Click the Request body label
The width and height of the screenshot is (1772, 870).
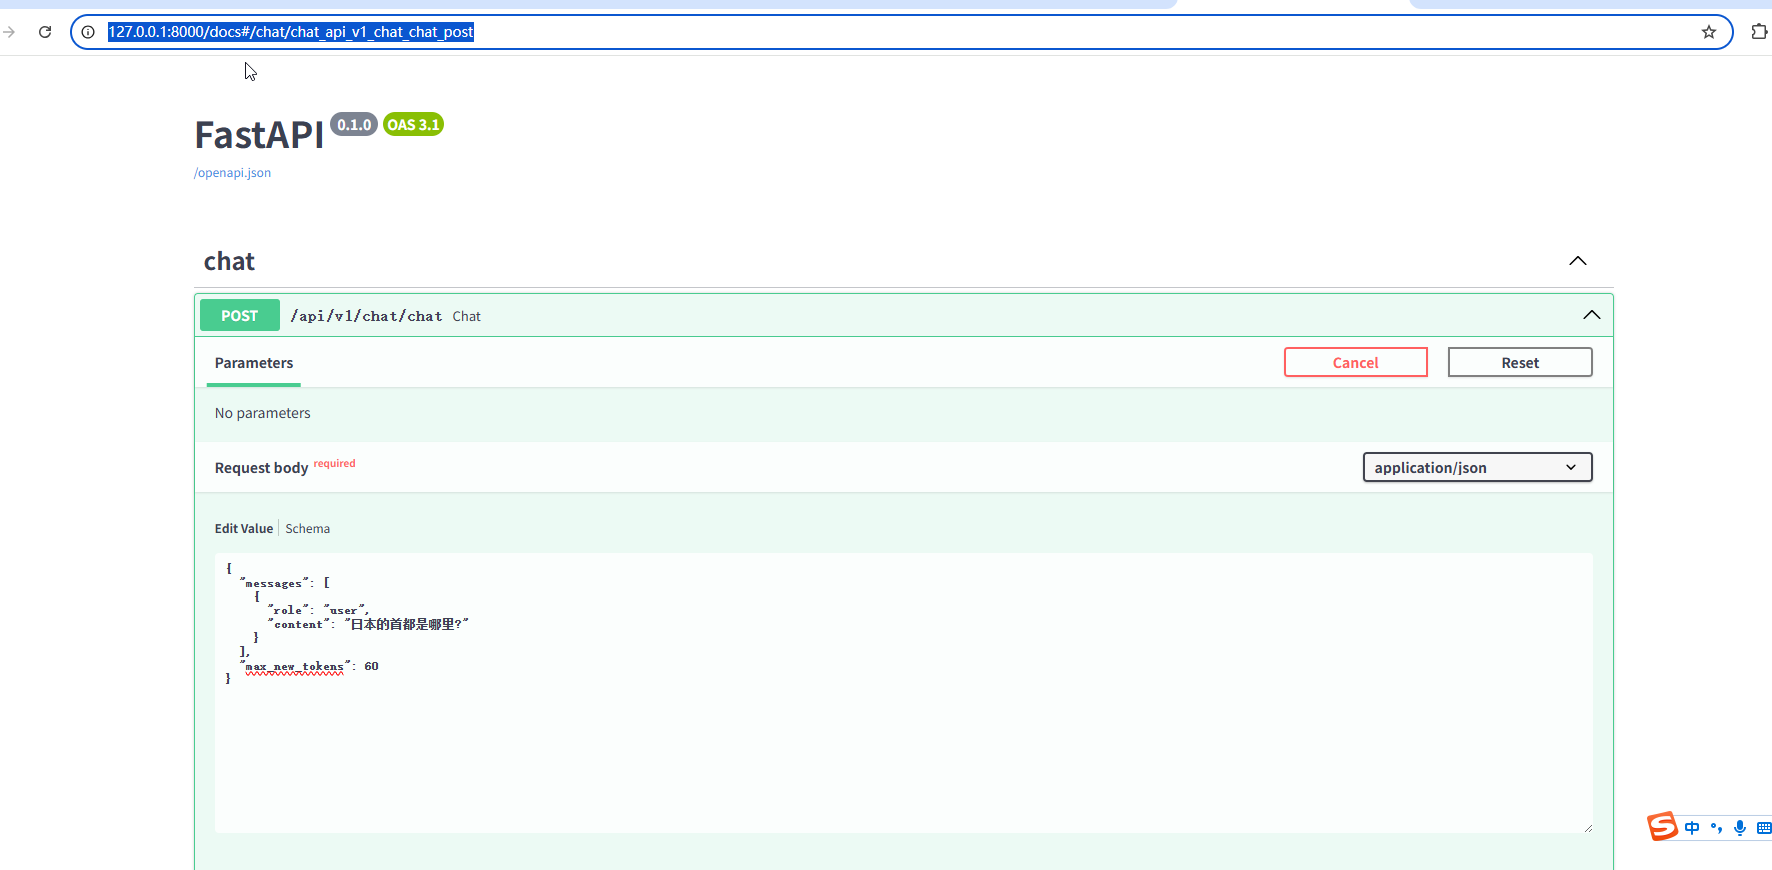[x=261, y=468]
